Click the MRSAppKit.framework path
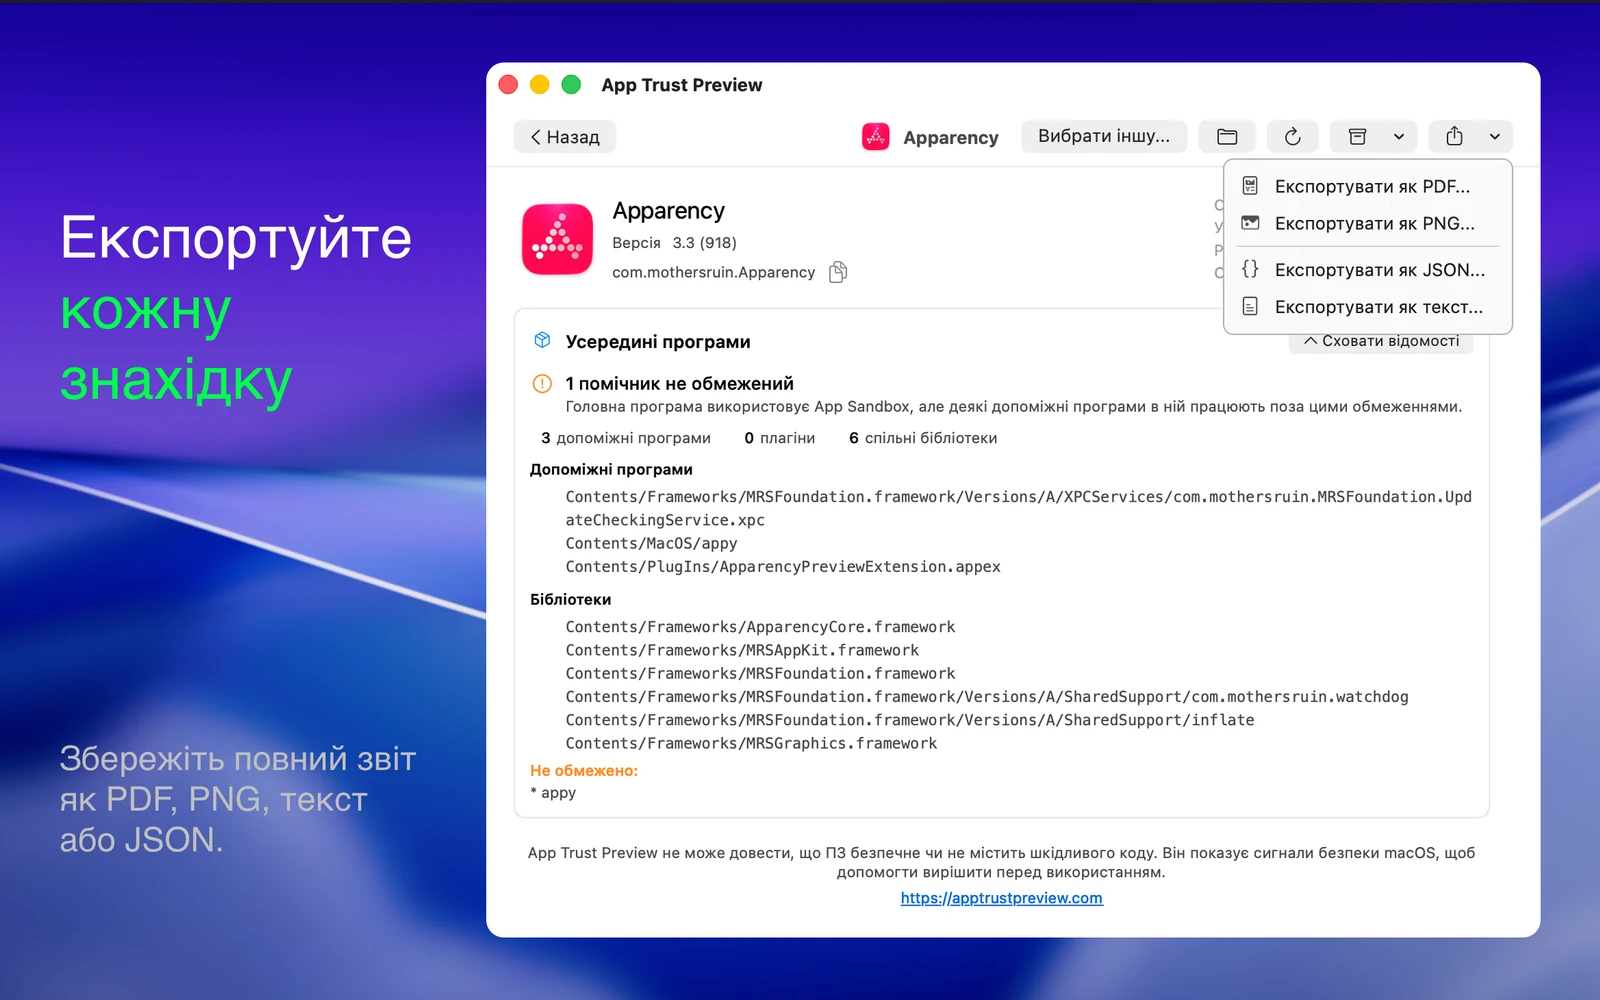 coord(742,650)
